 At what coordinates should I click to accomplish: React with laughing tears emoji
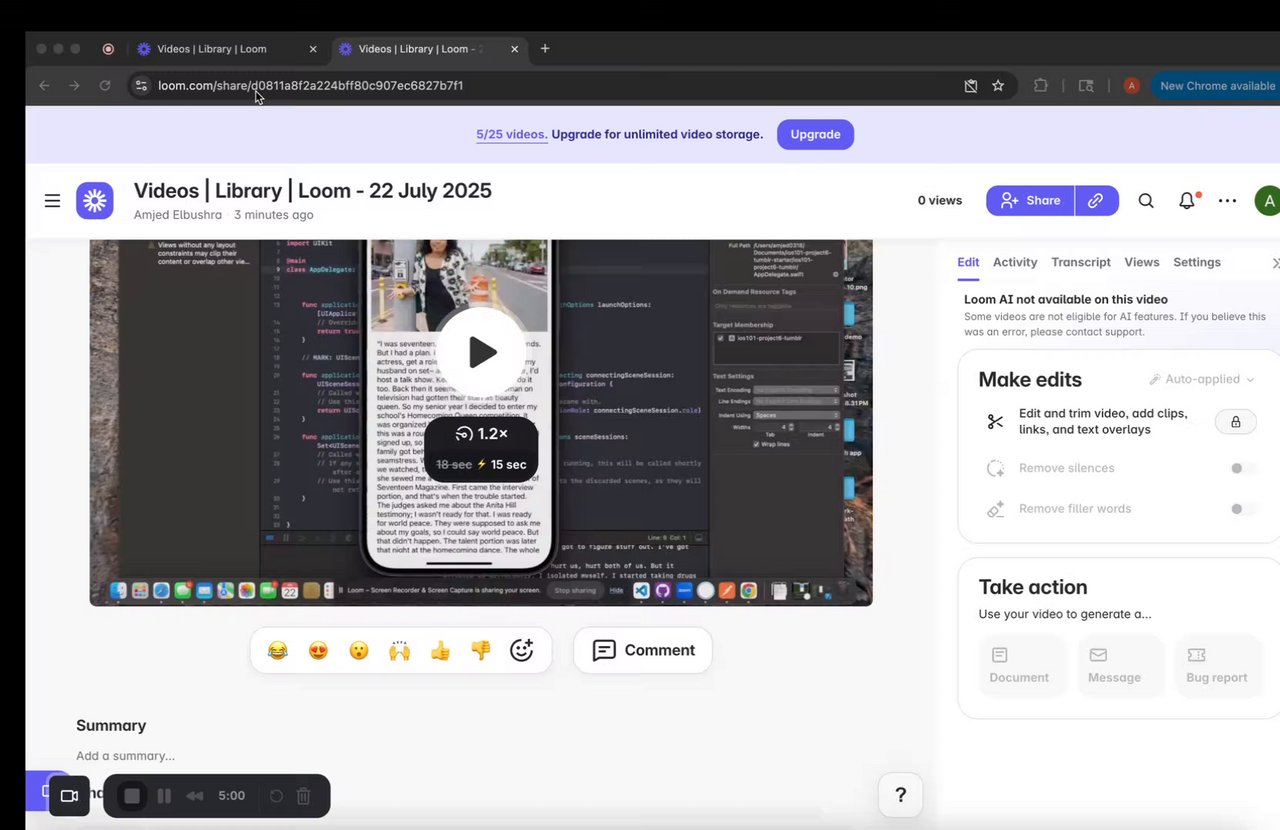pyautogui.click(x=278, y=651)
